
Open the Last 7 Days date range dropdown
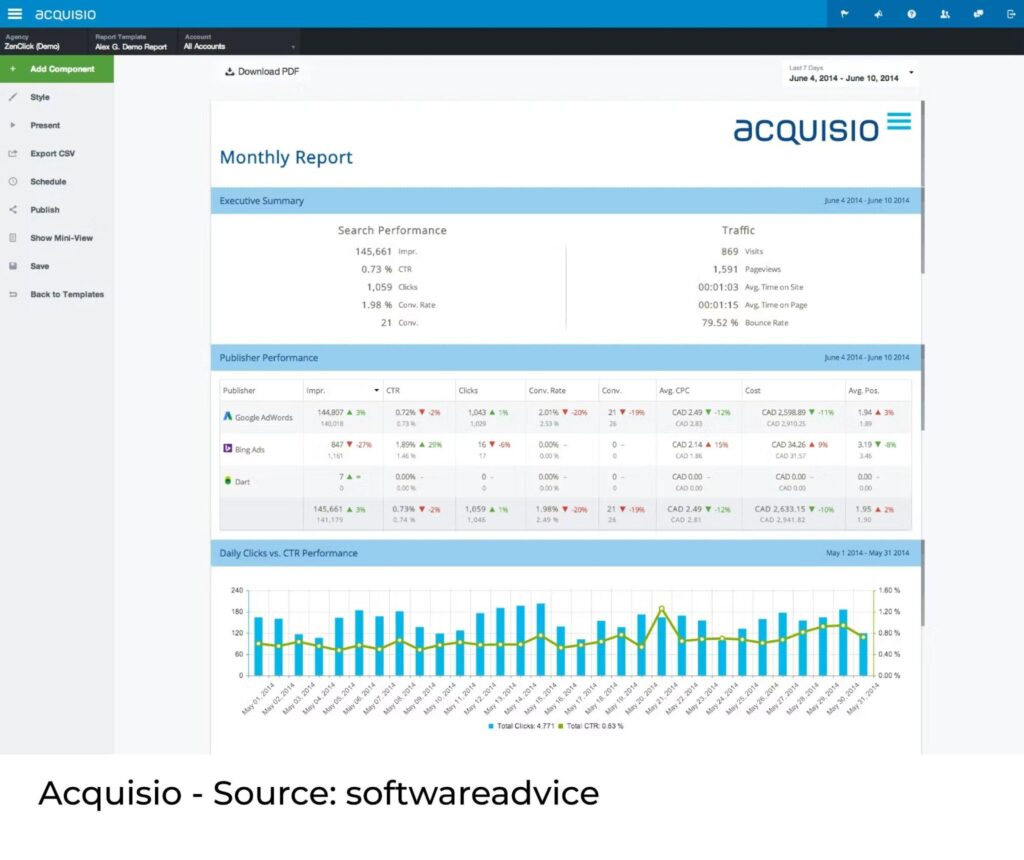pyautogui.click(x=850, y=73)
